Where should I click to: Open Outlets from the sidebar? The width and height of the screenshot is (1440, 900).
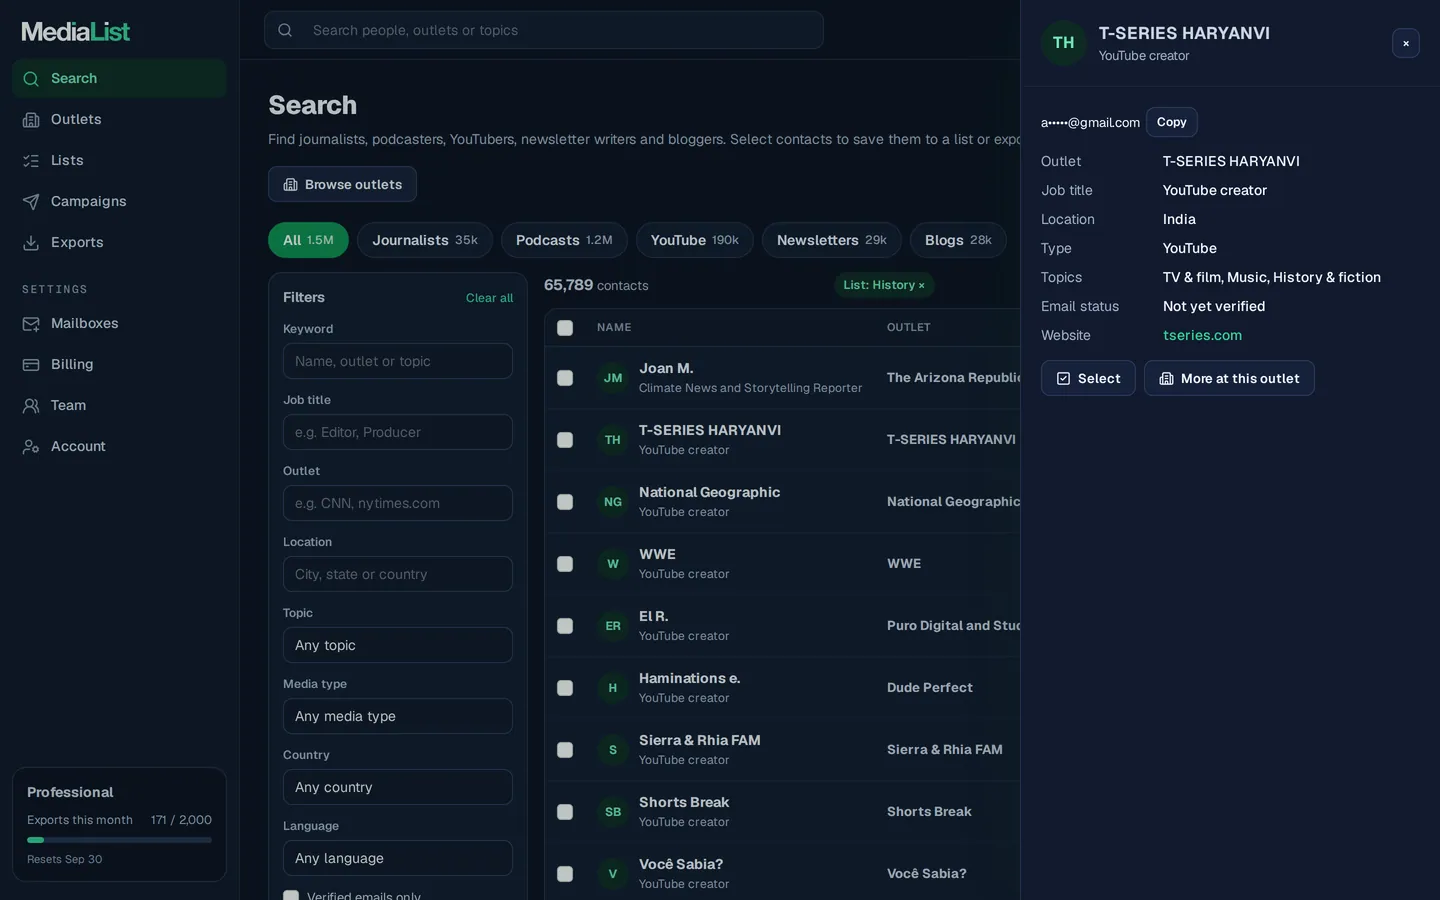(x=119, y=119)
